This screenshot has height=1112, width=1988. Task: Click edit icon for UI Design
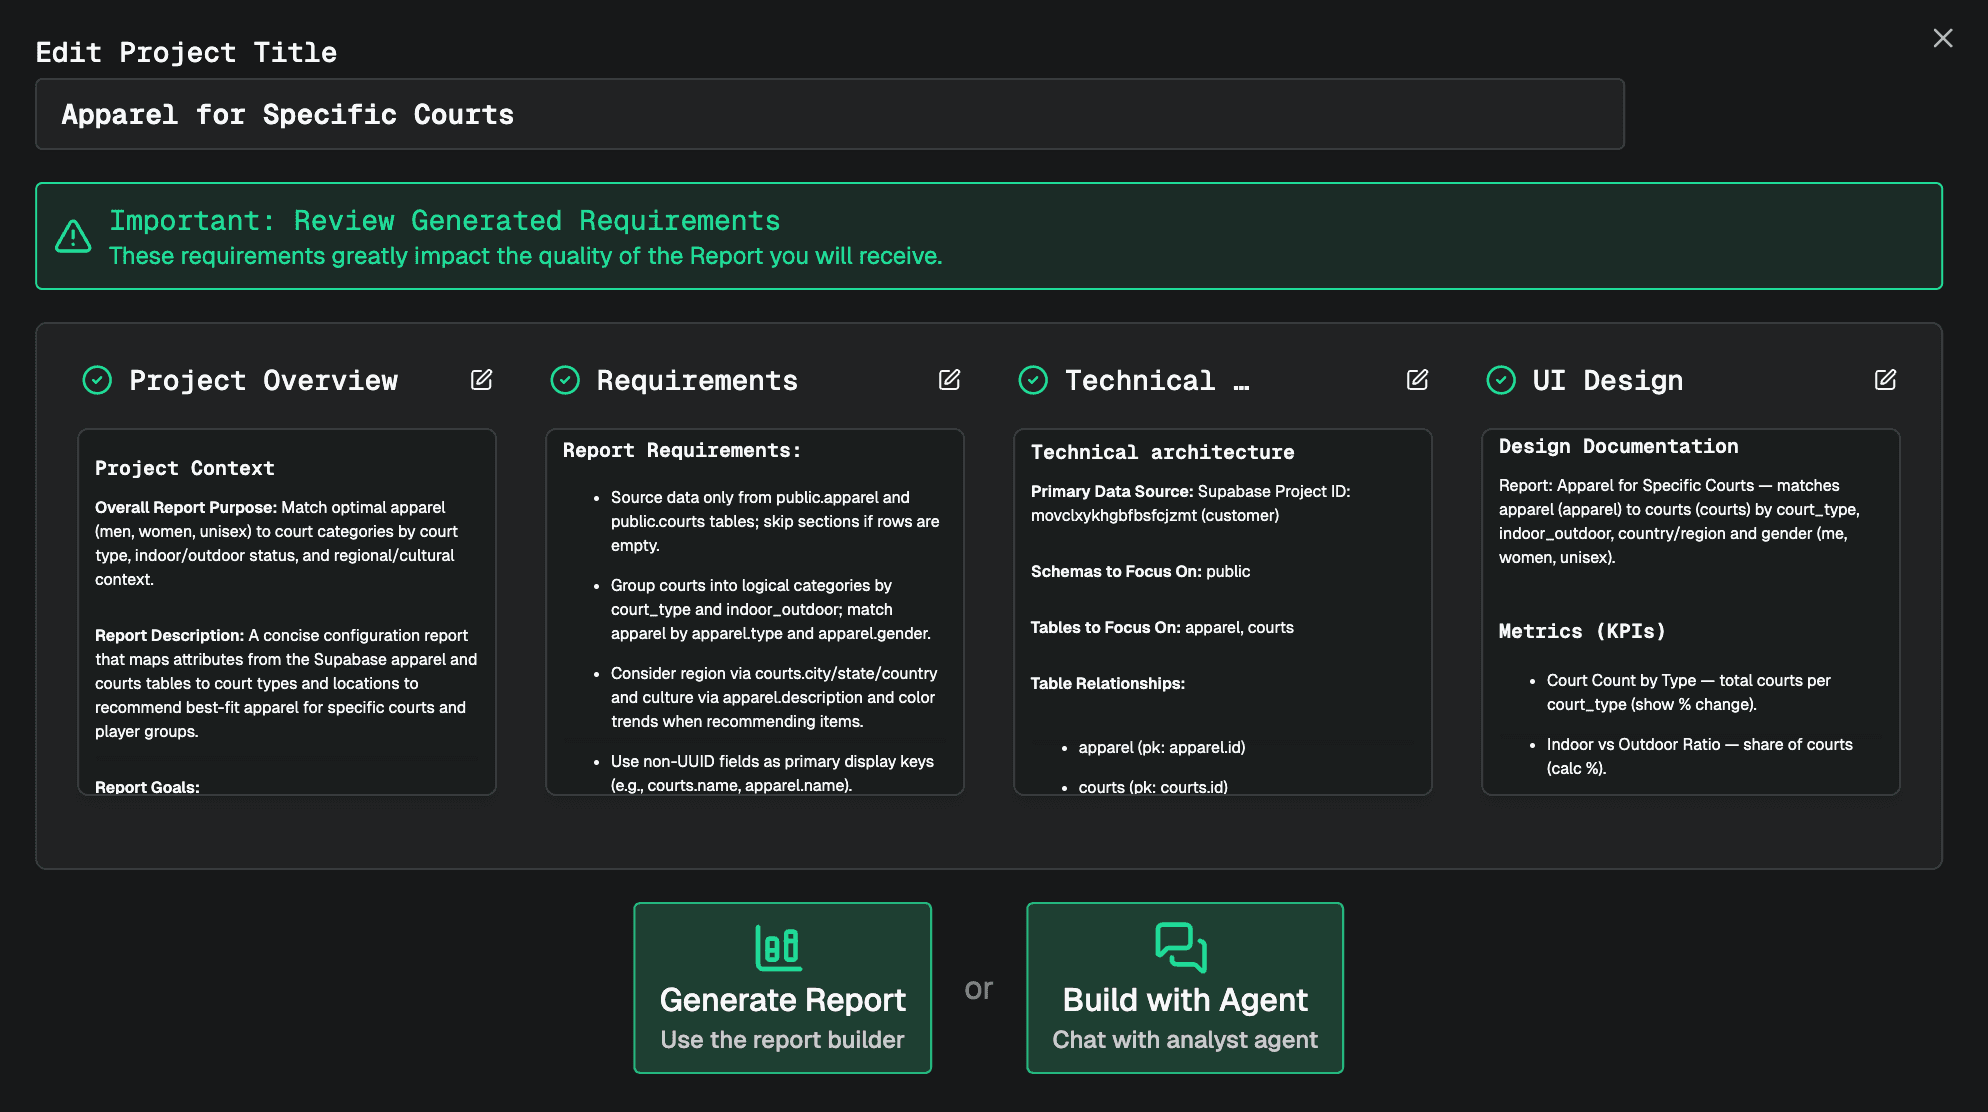(1885, 380)
